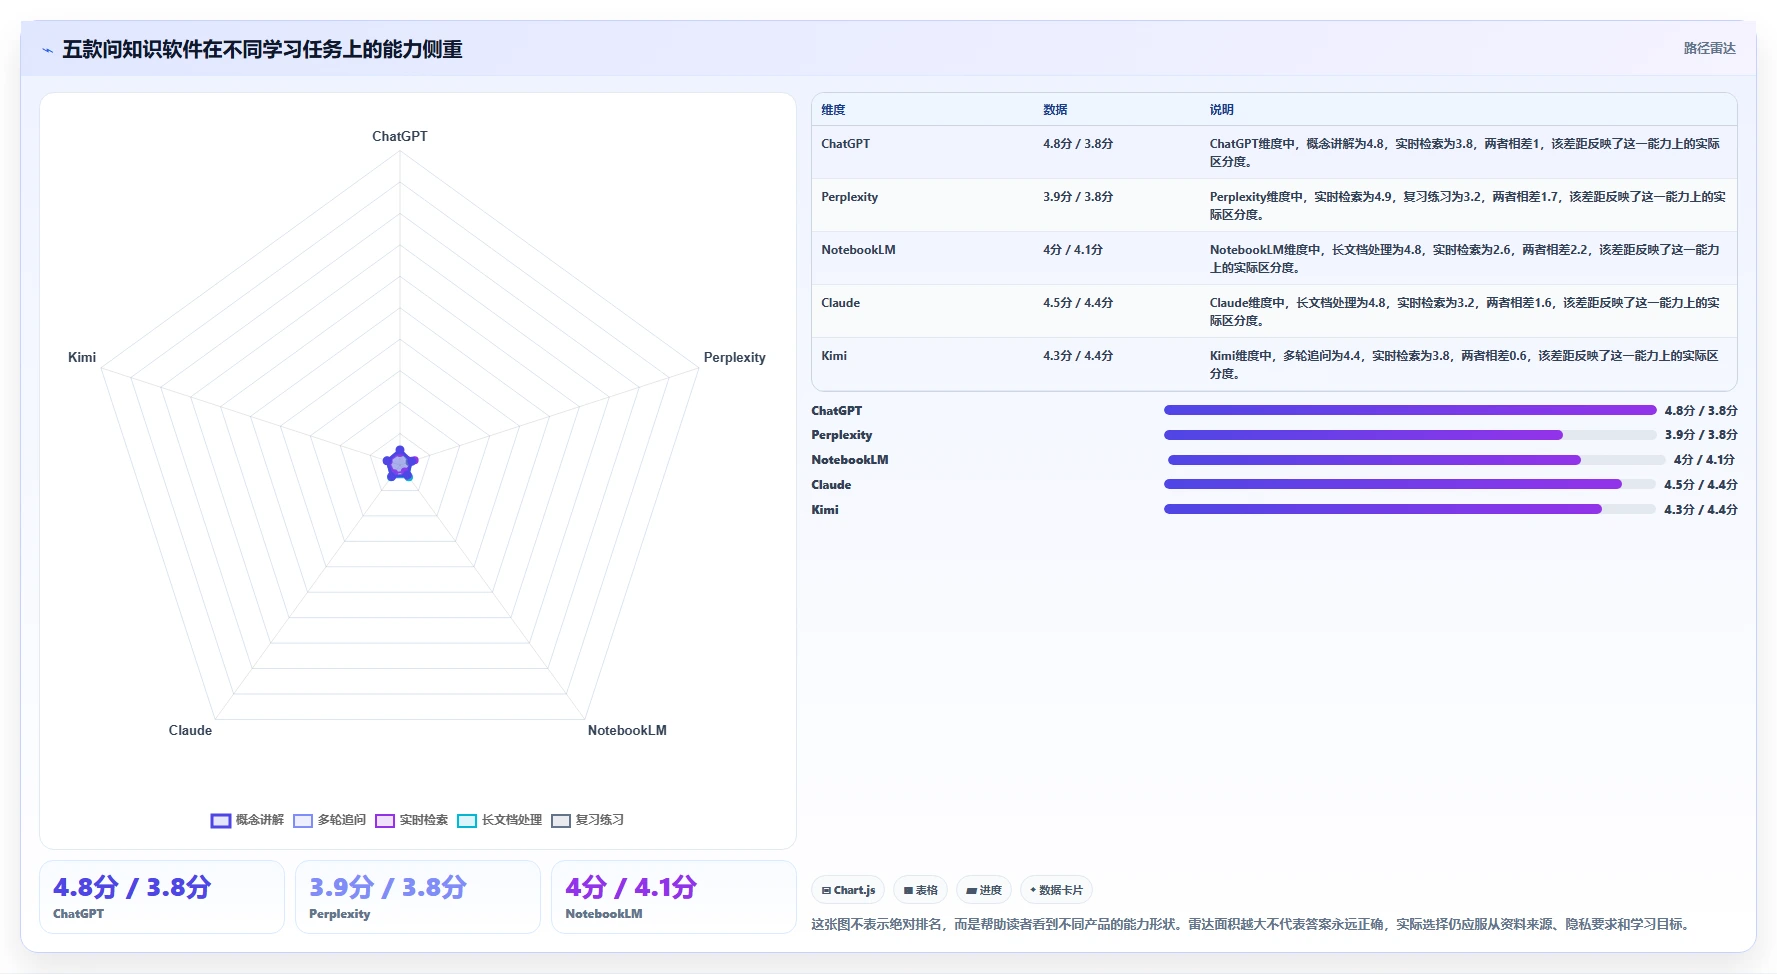Click NotebookLM label in the bar list
The width and height of the screenshot is (1777, 974).
pos(850,460)
